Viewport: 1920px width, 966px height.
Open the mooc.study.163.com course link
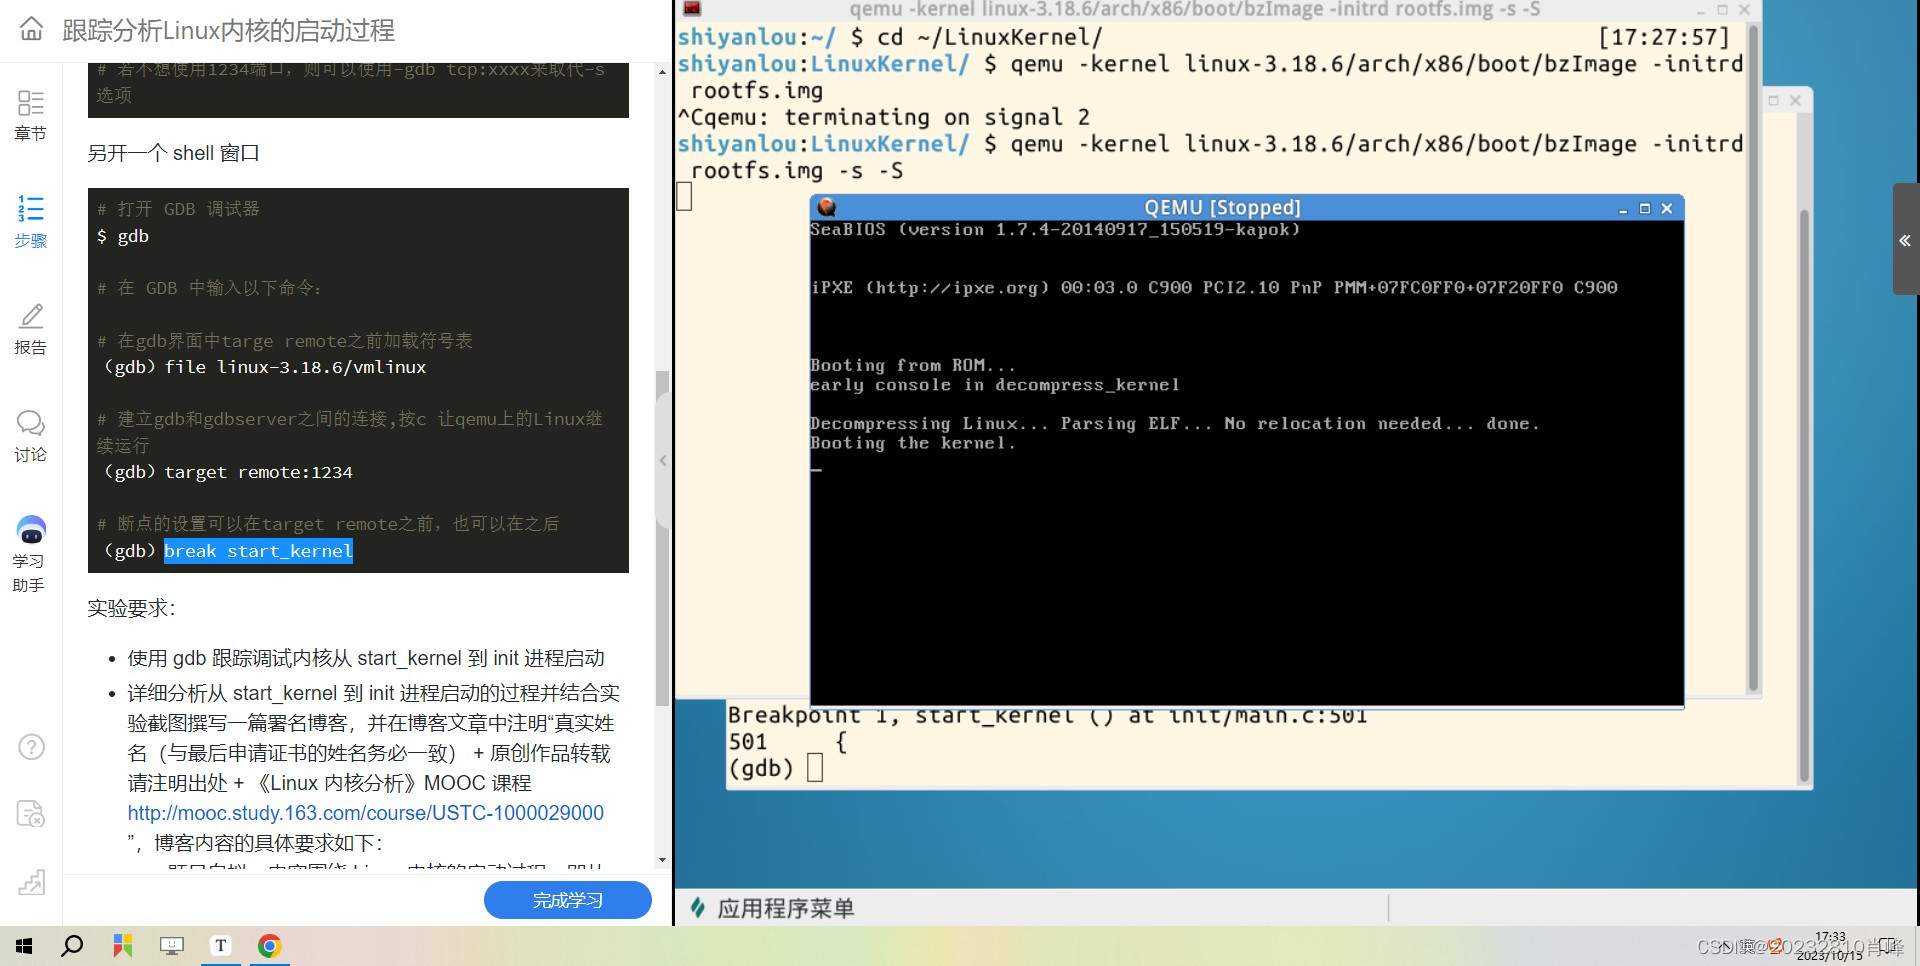[364, 813]
